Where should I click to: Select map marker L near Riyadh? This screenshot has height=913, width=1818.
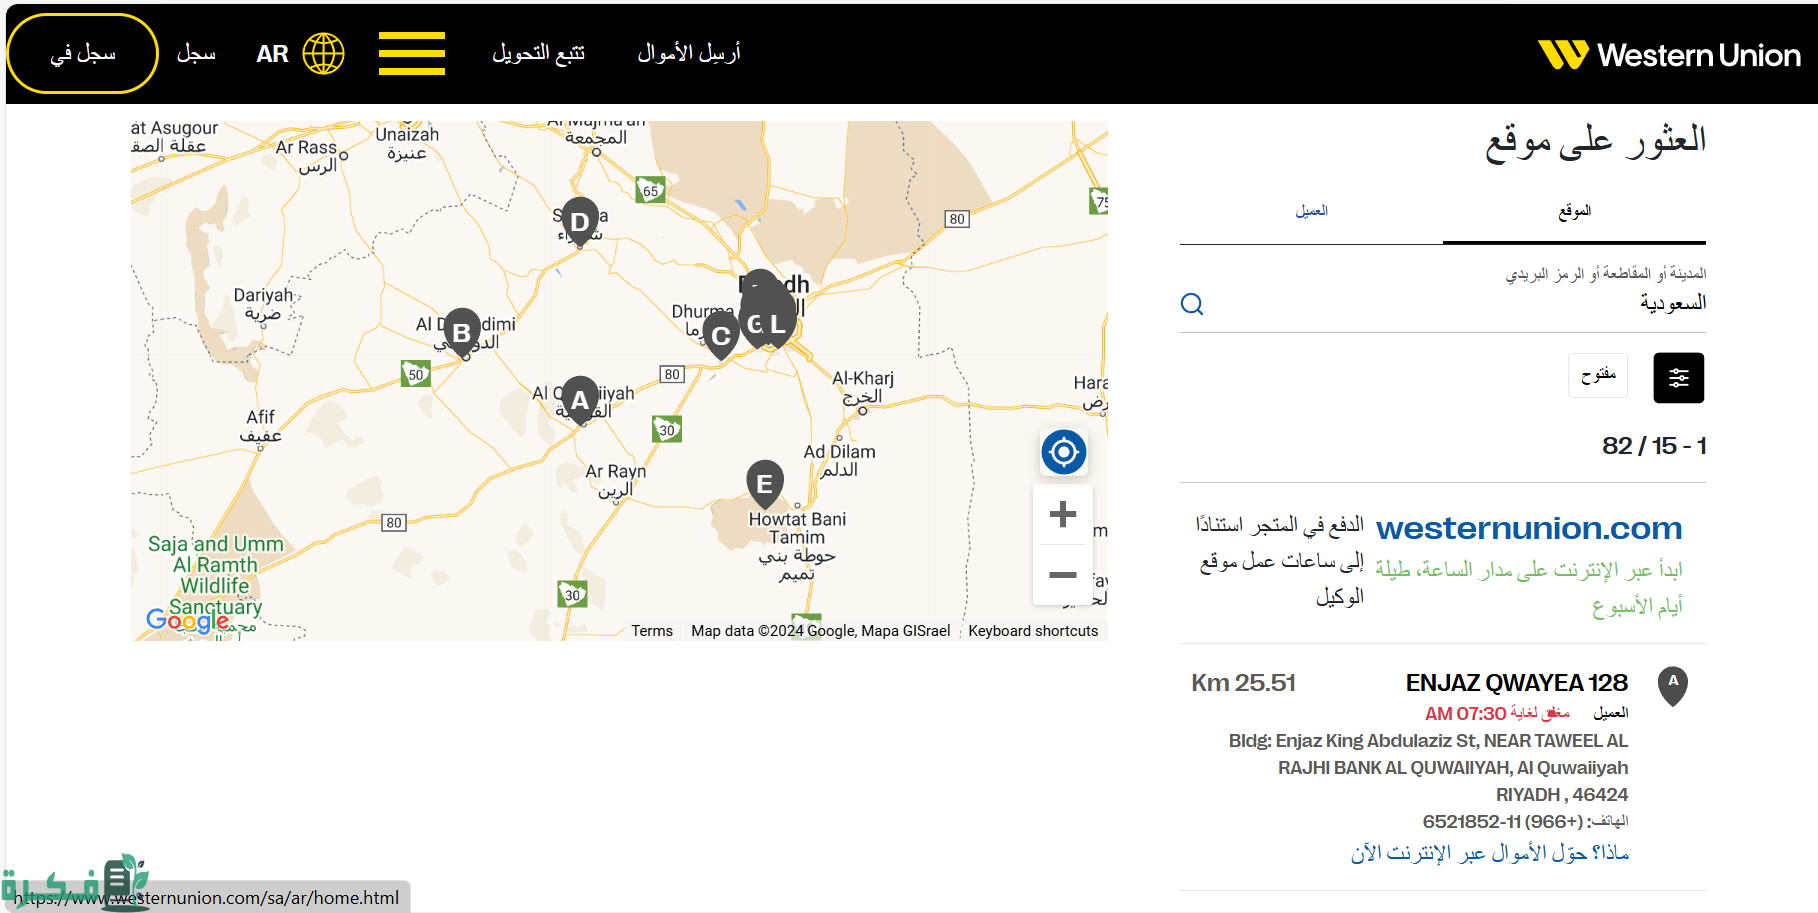point(777,323)
